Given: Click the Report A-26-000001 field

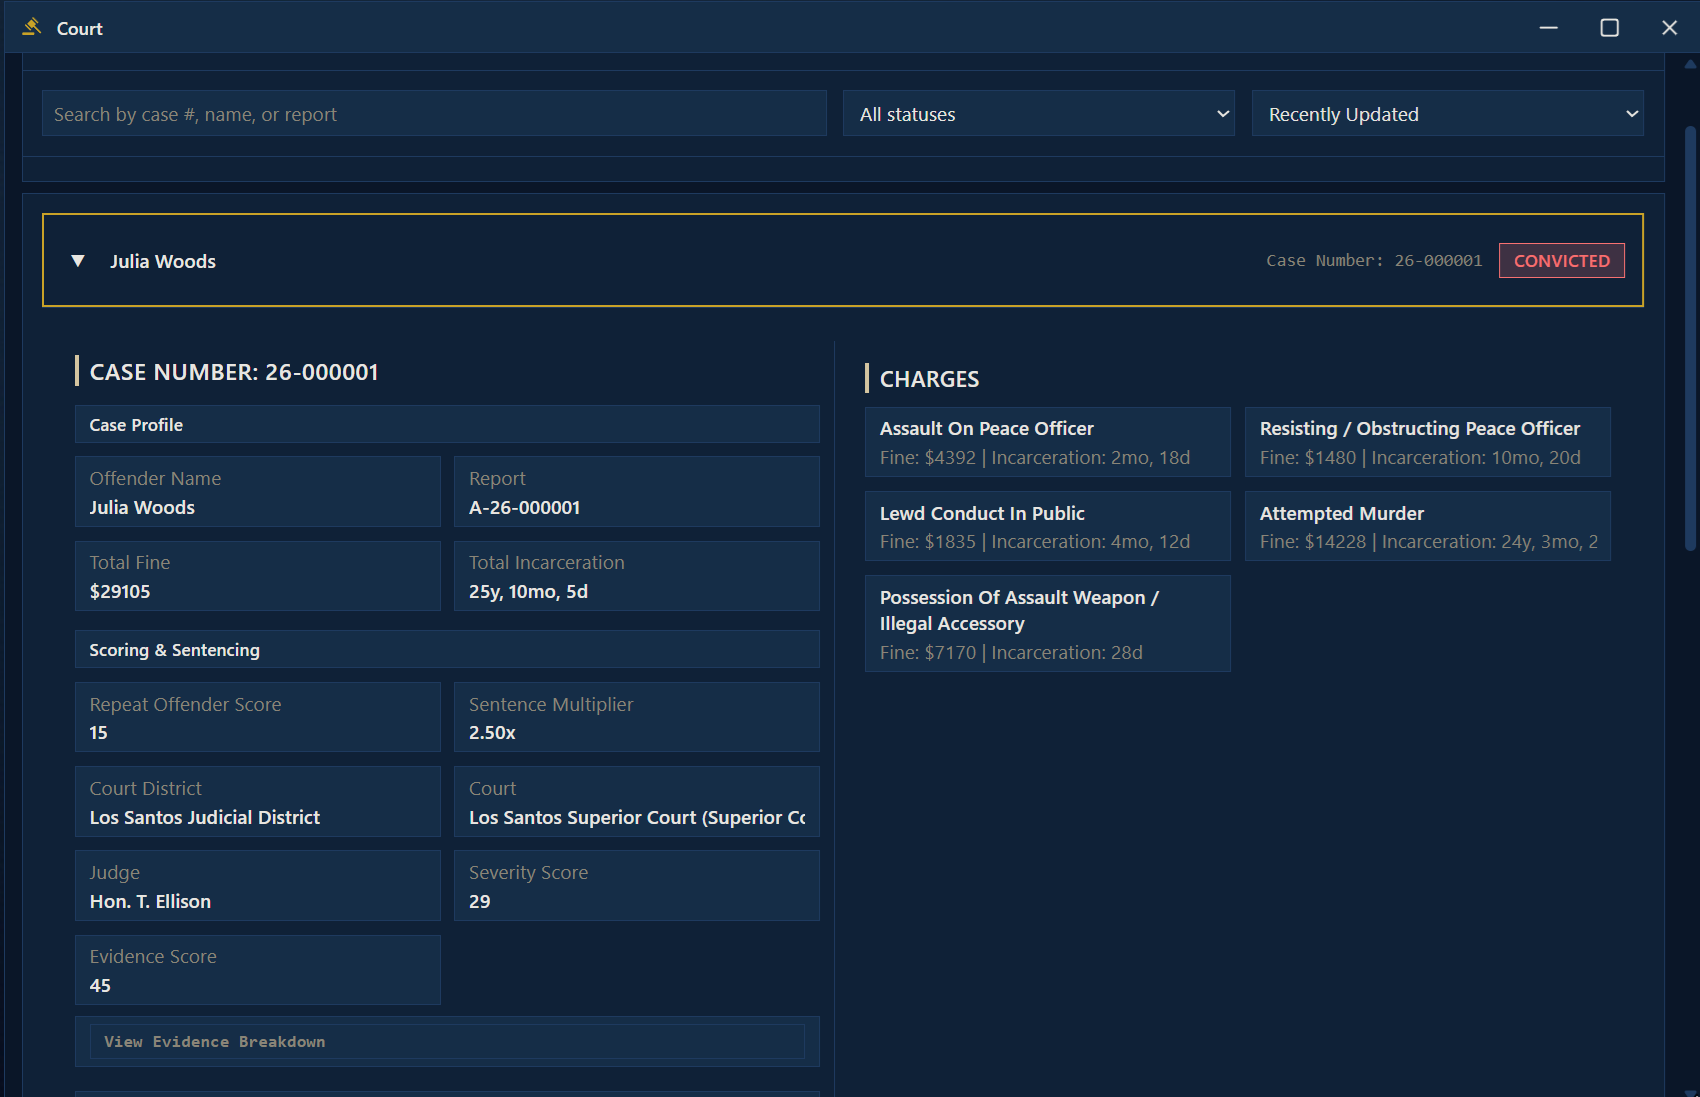Looking at the screenshot, I should 636,492.
